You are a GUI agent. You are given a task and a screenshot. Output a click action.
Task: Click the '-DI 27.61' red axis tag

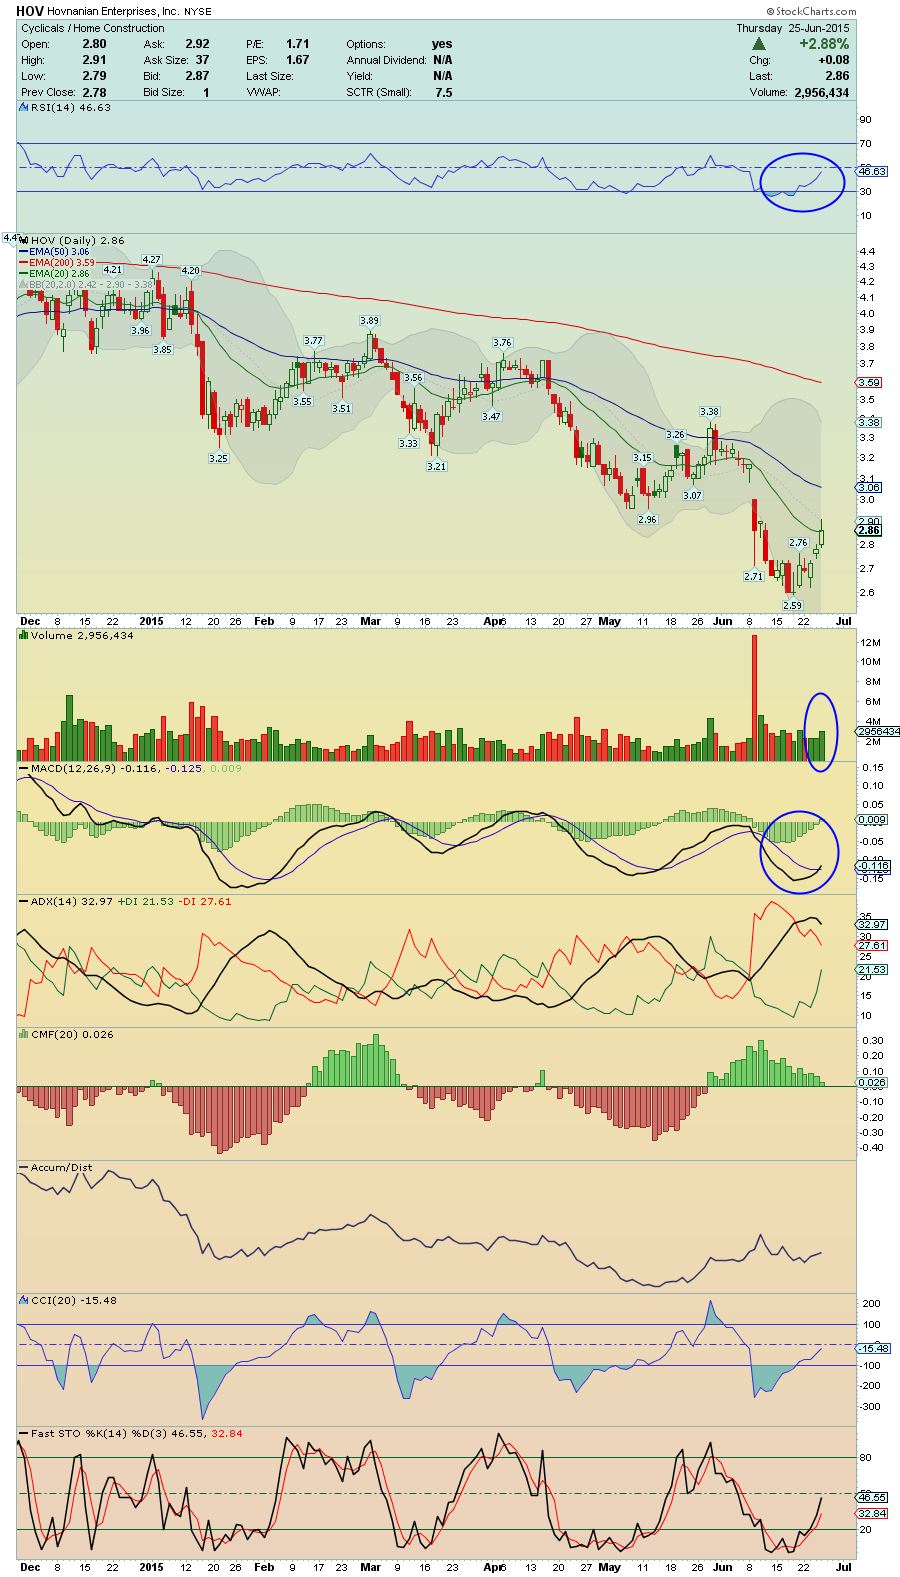[872, 945]
